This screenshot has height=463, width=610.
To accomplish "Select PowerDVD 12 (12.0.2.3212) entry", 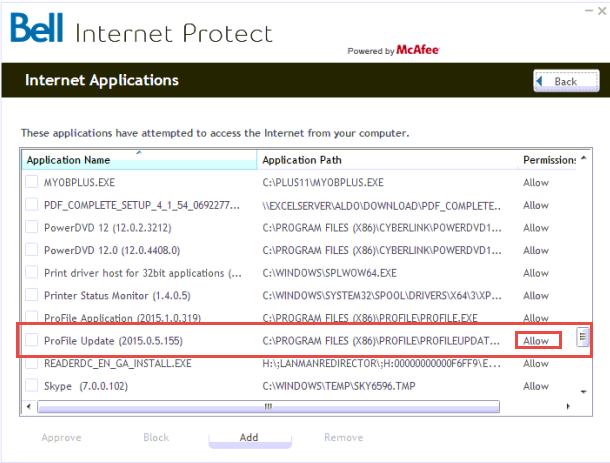I will pos(108,228).
